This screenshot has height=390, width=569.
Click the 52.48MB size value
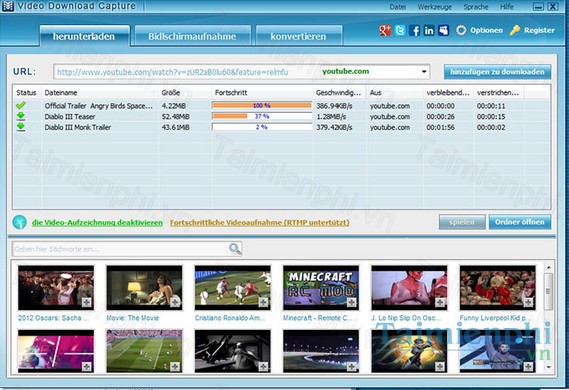[x=176, y=116]
